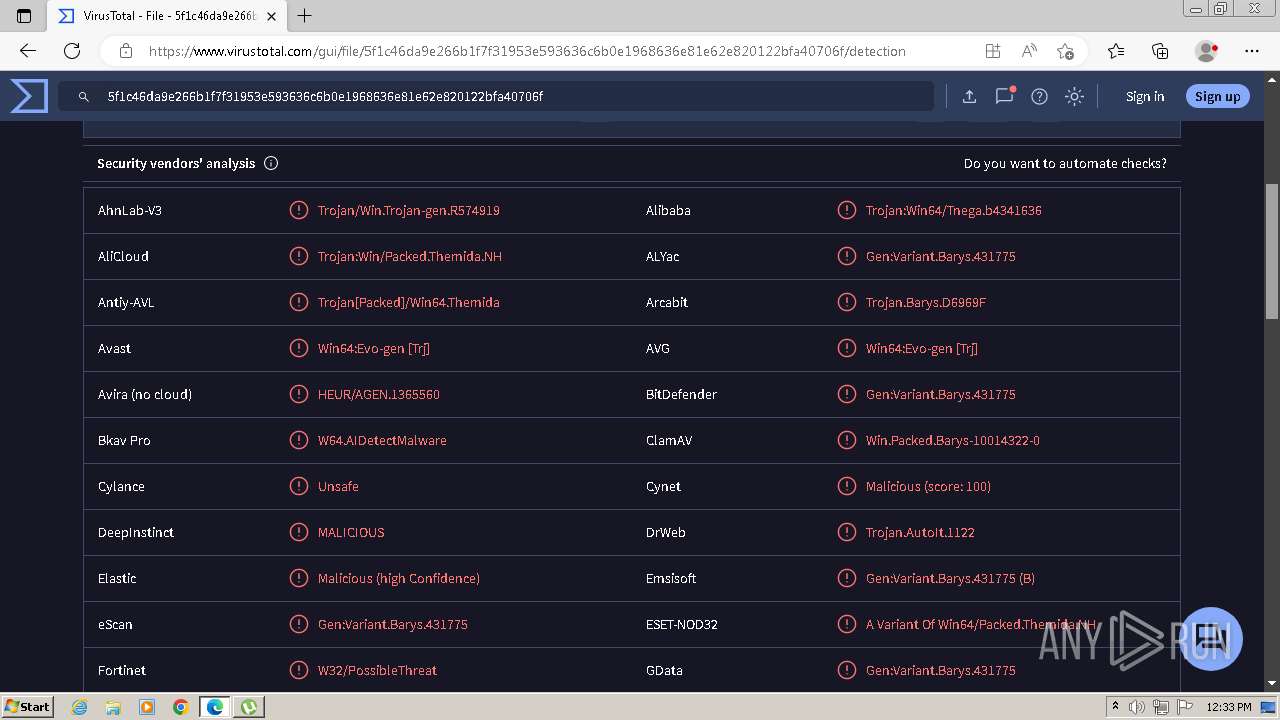Select Trojan/Win.Trojan-gen.R574919 result text
This screenshot has width=1280, height=720.
pos(409,210)
